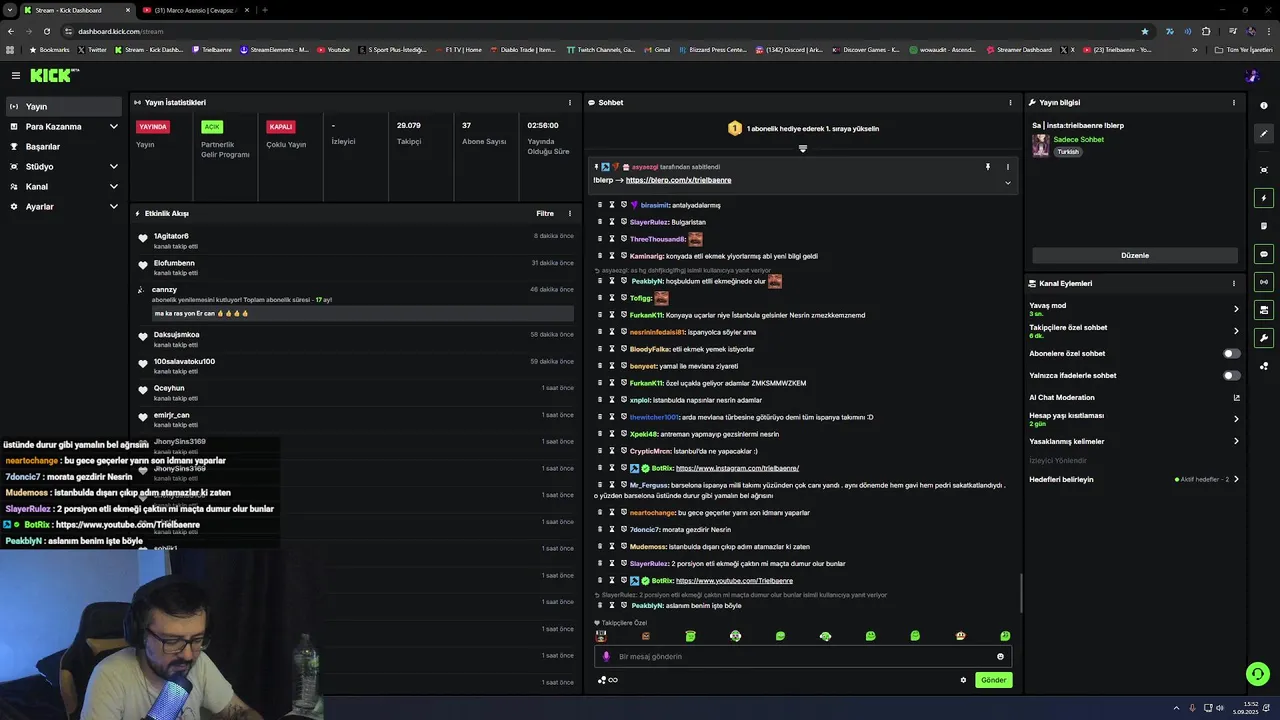Screen dimensions: 1280x720
Task: Expand the pinned message chevron
Action: (1007, 183)
